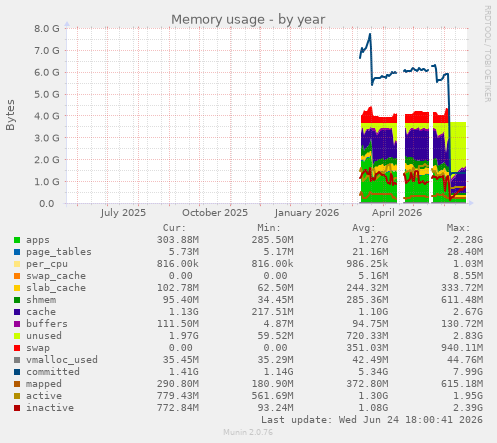Click the swap_cache orange legend swatch
The height and width of the screenshot is (443, 497).
tap(17, 276)
